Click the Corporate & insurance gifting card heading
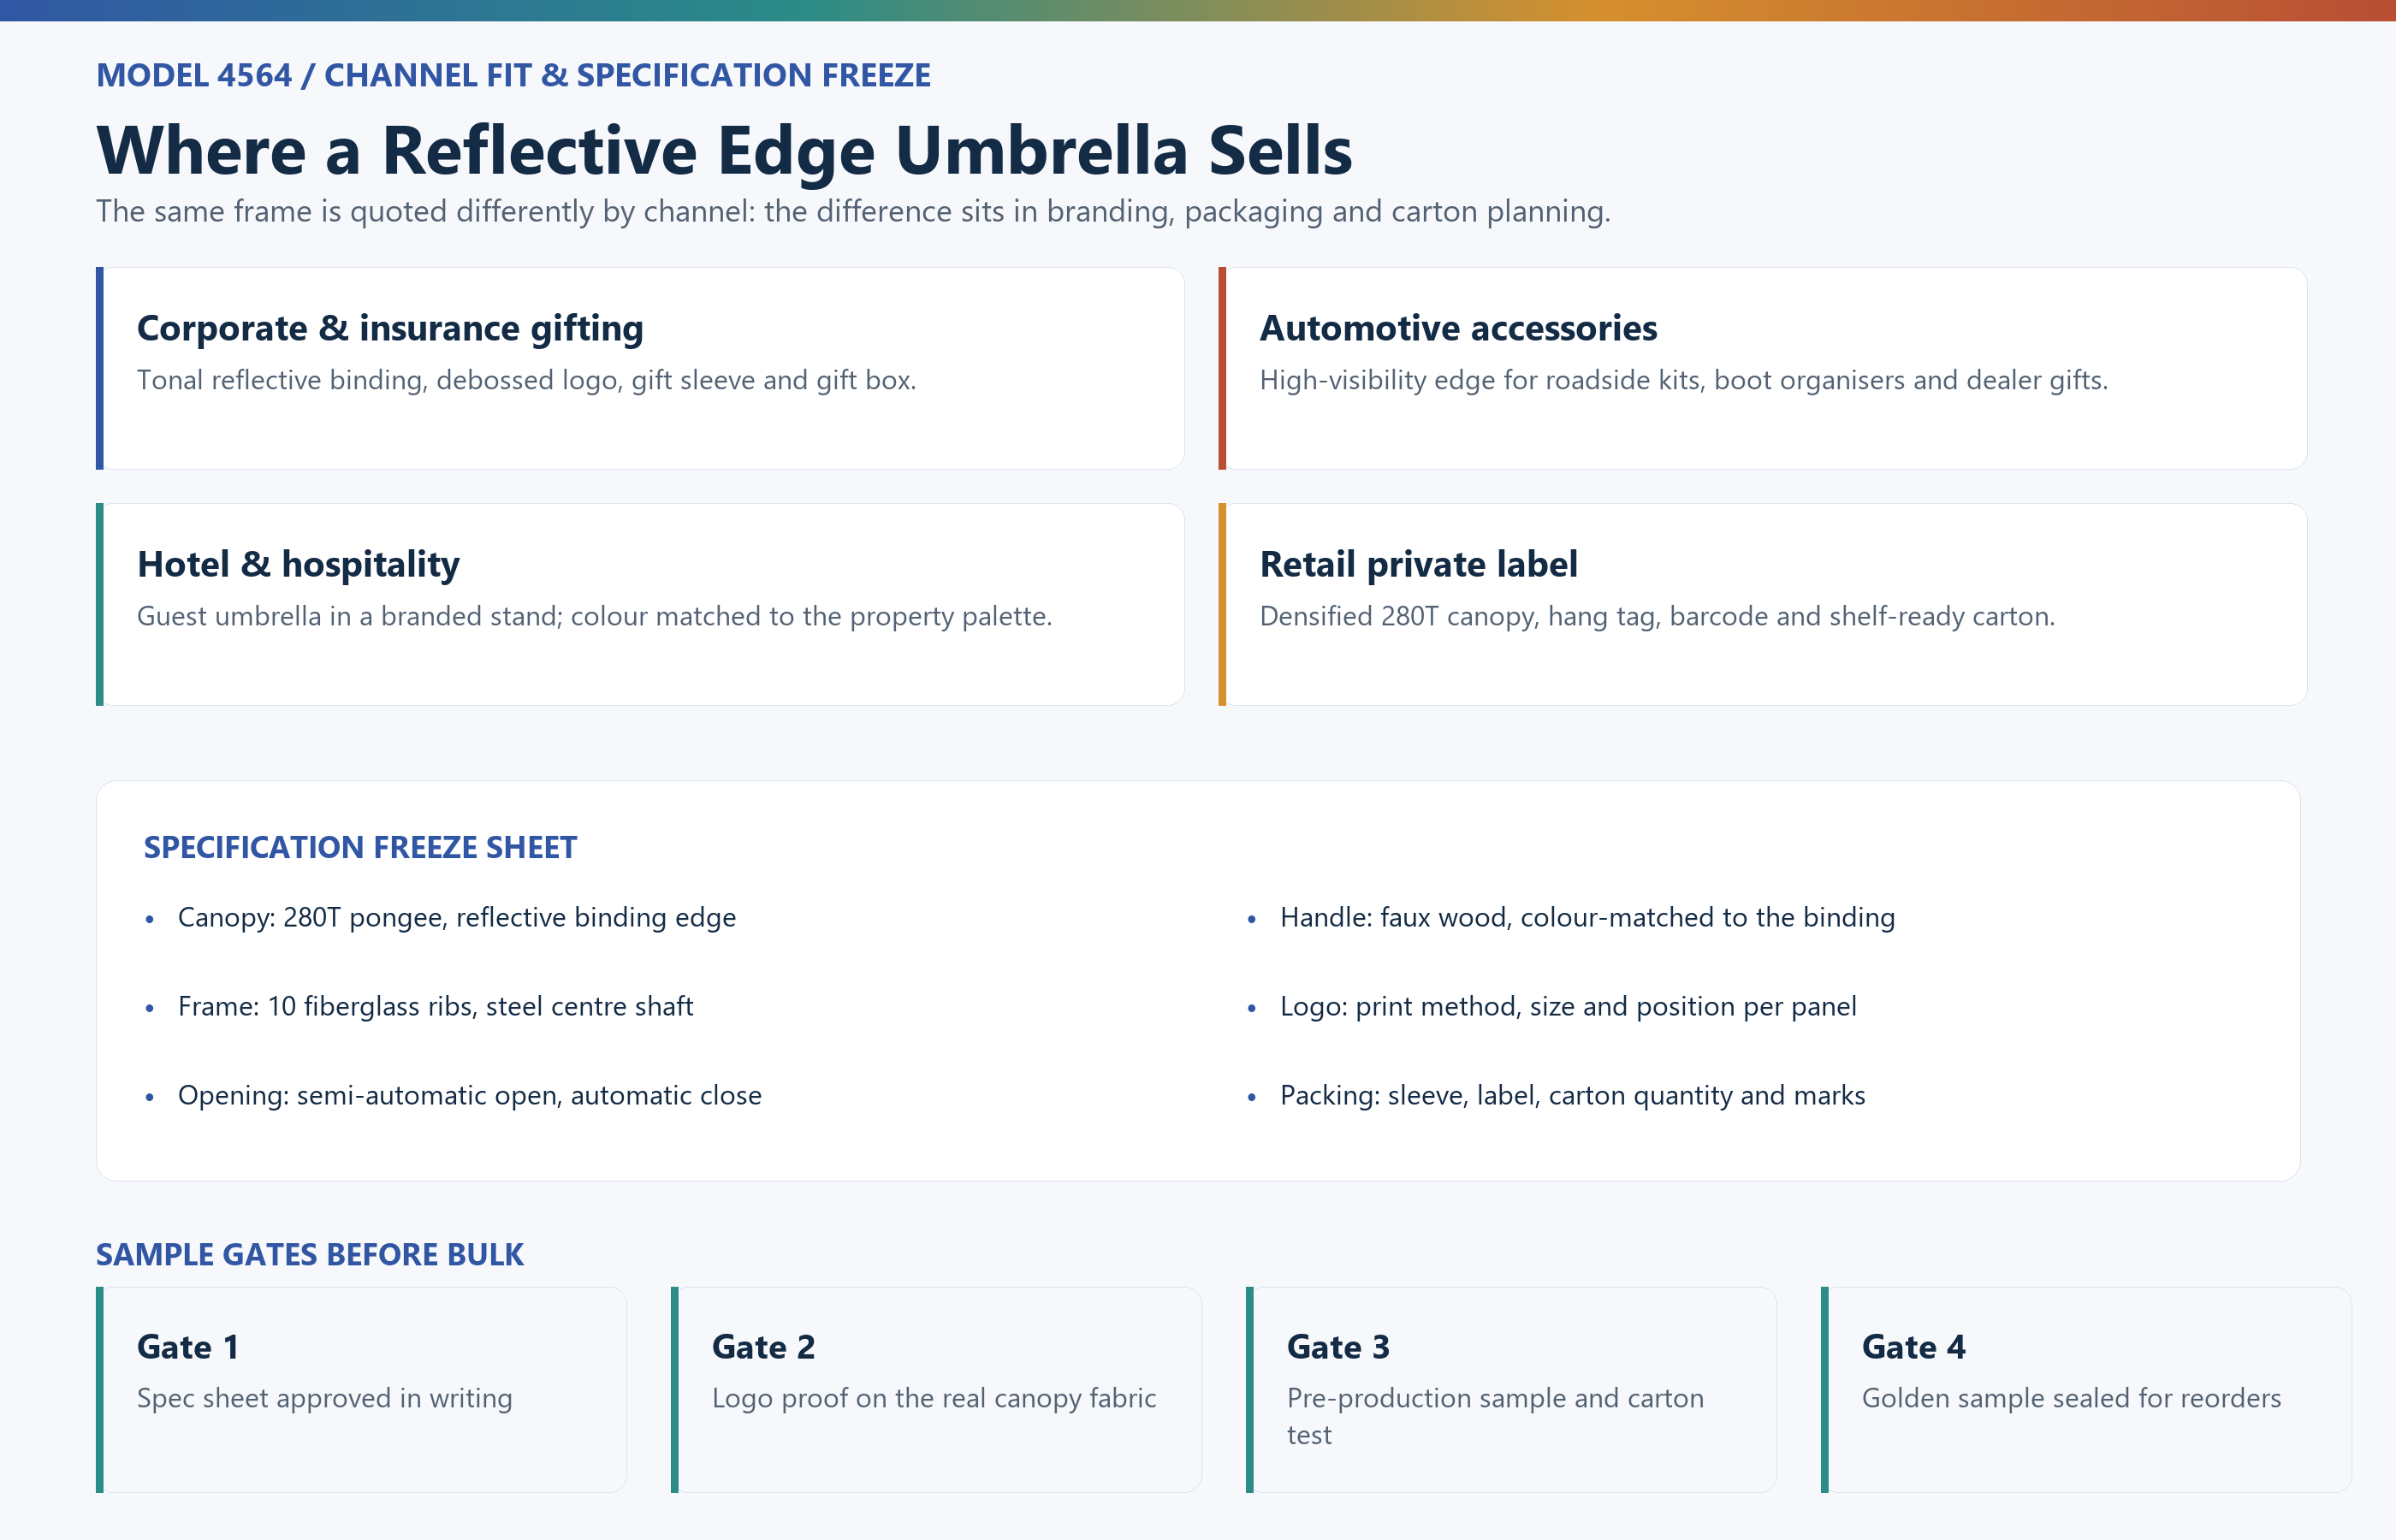The height and width of the screenshot is (1540, 2396). pos(390,328)
